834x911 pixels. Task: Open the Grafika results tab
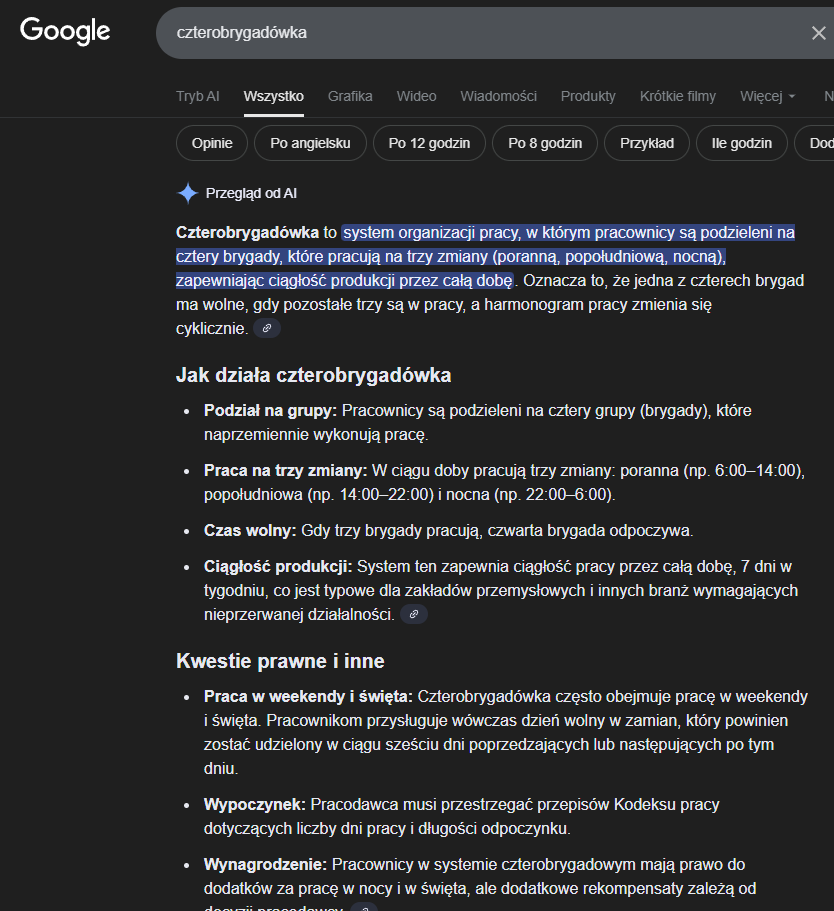coord(350,96)
